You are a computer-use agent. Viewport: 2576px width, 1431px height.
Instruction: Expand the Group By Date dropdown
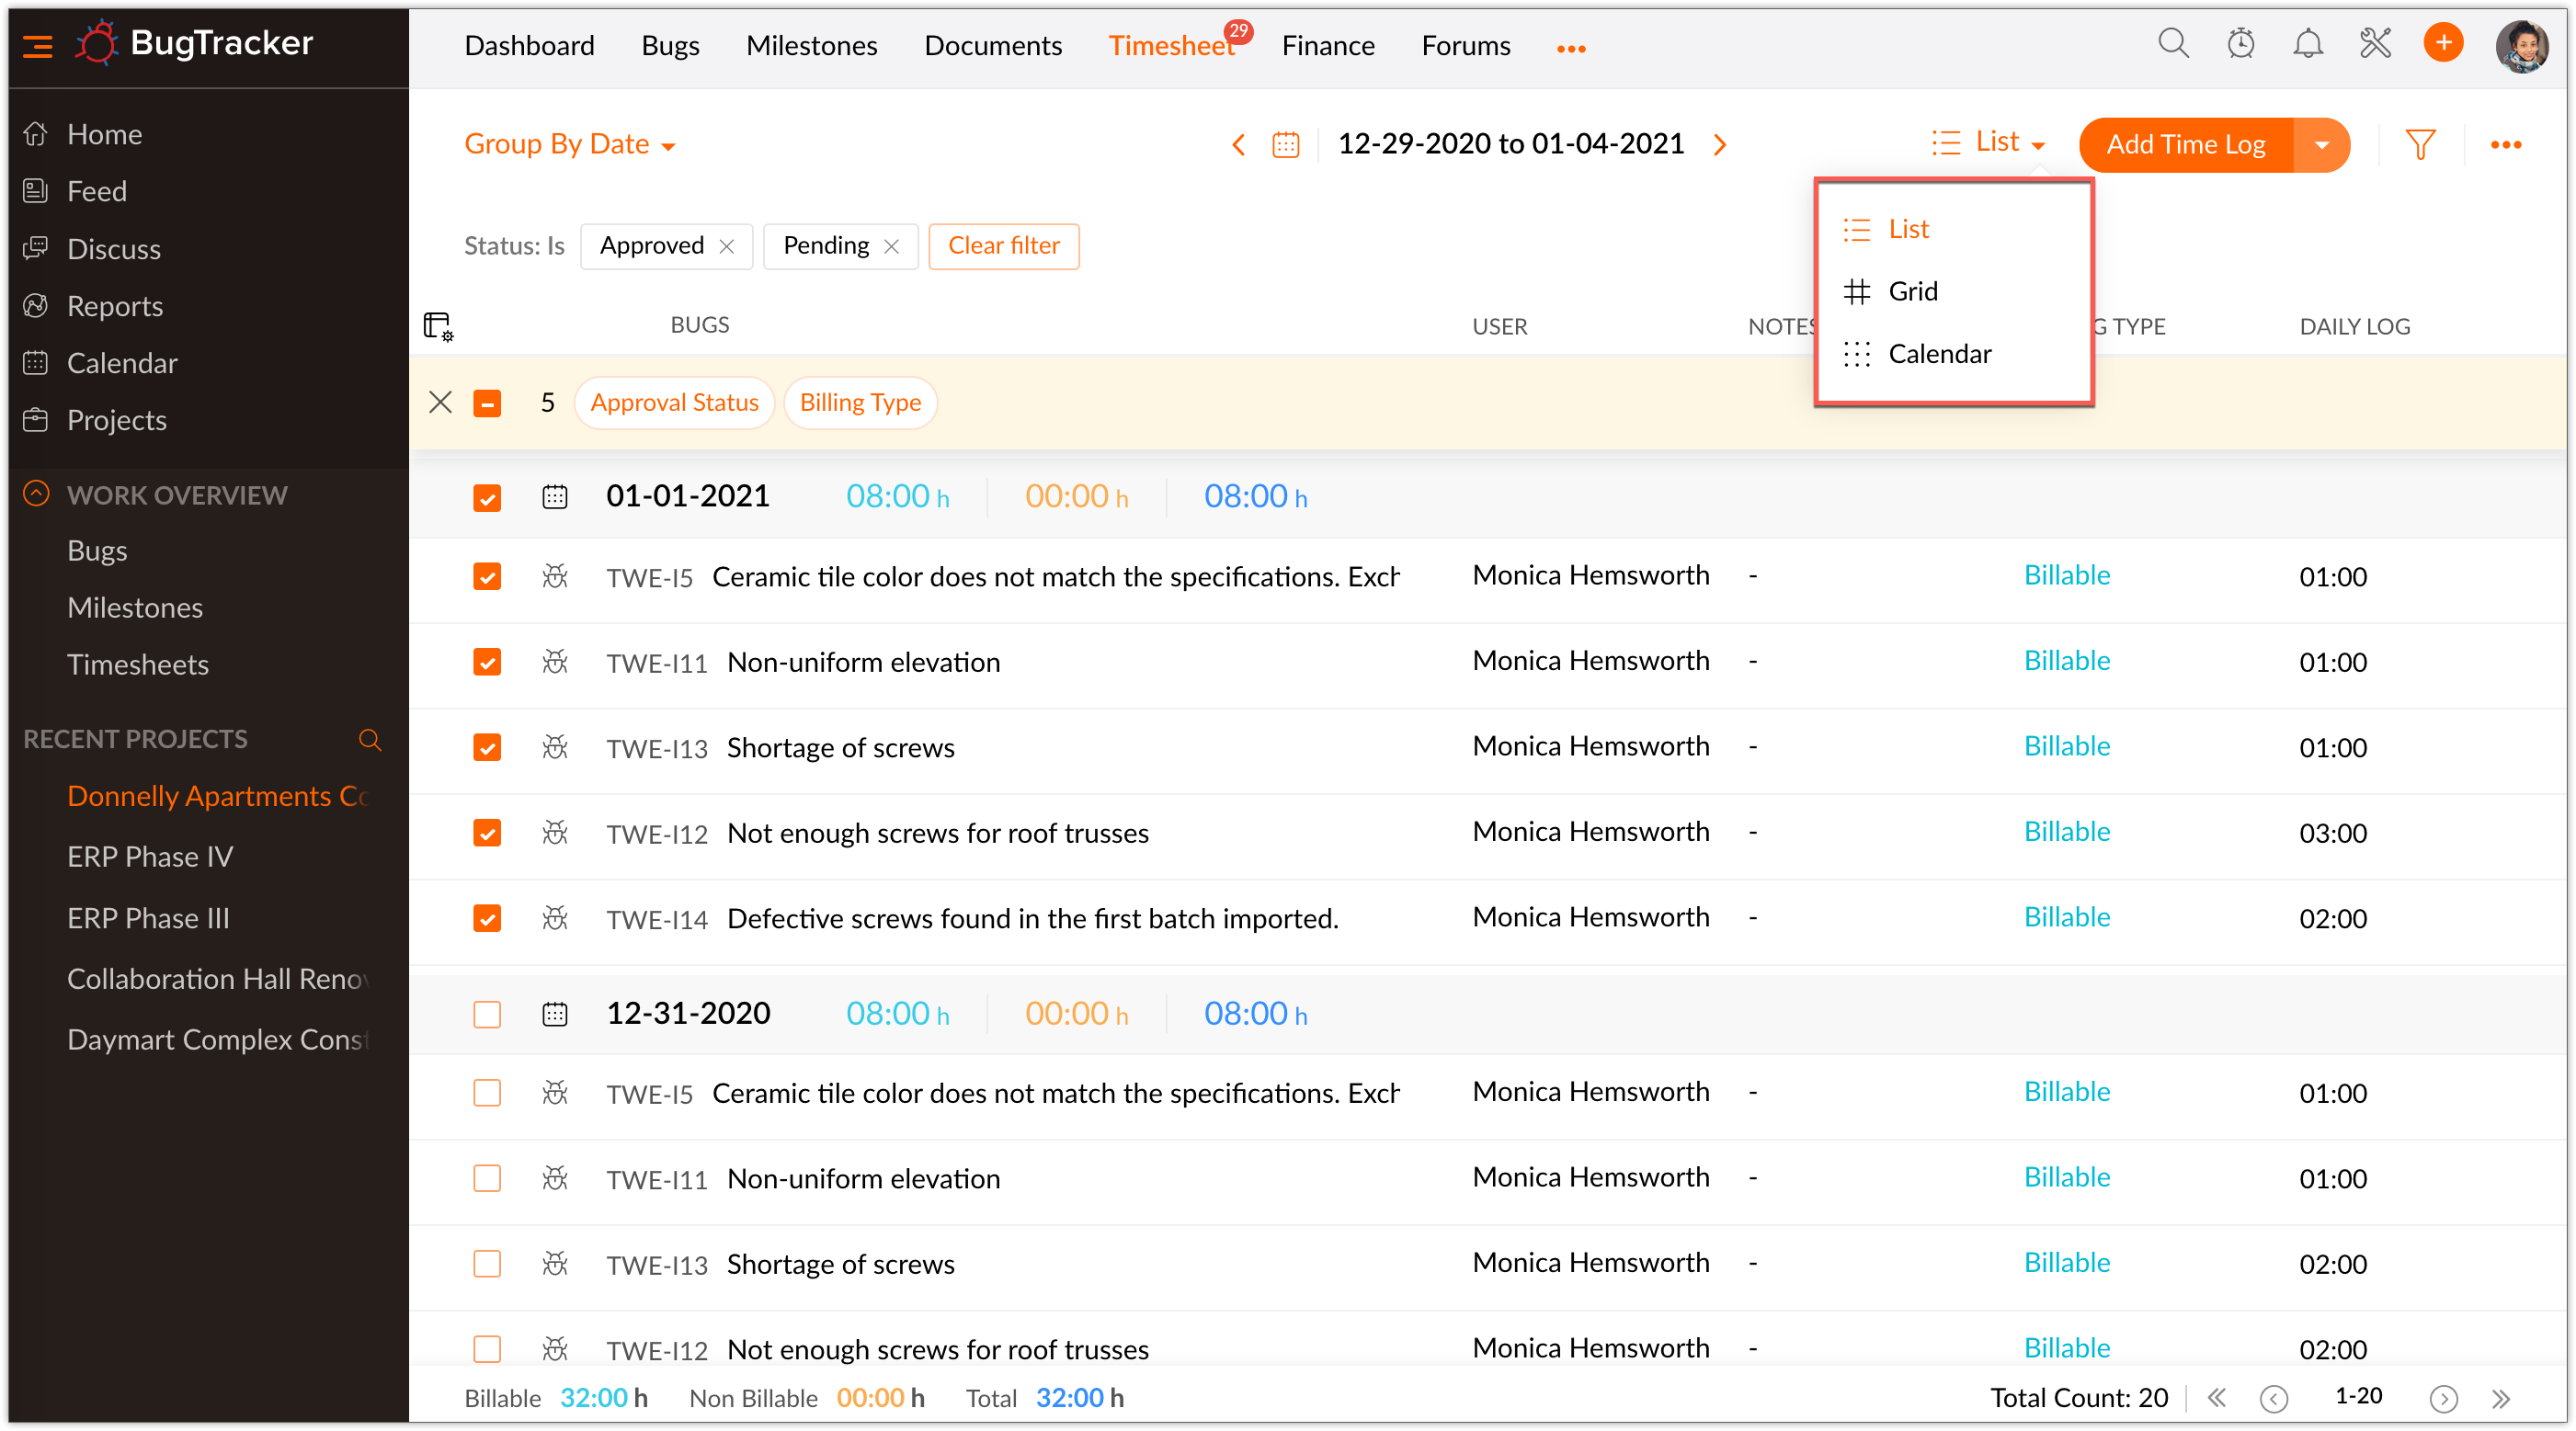coord(569,145)
